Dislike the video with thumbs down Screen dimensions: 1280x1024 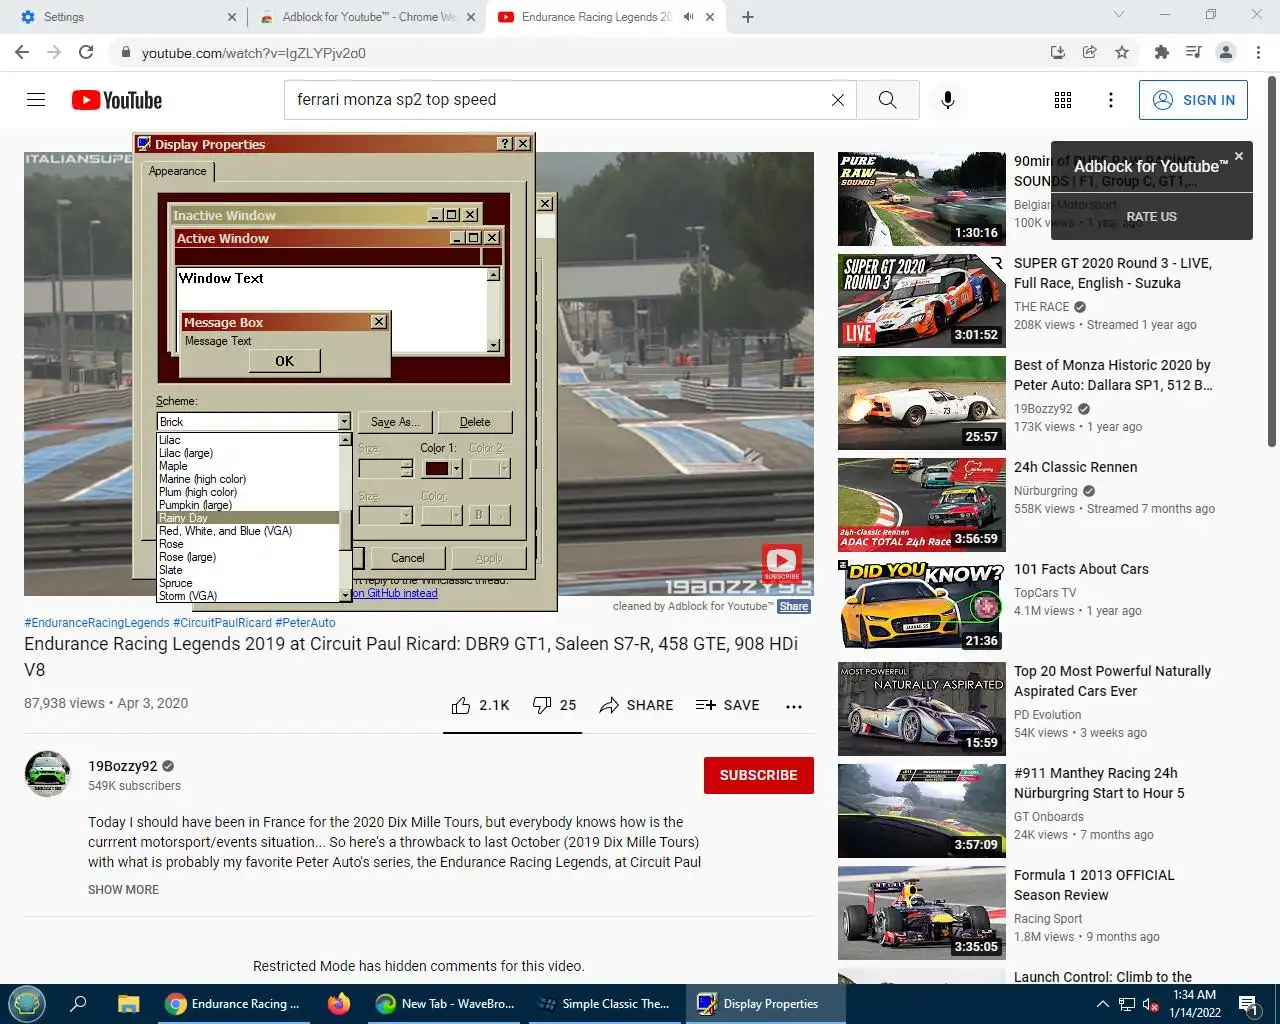[555, 705]
